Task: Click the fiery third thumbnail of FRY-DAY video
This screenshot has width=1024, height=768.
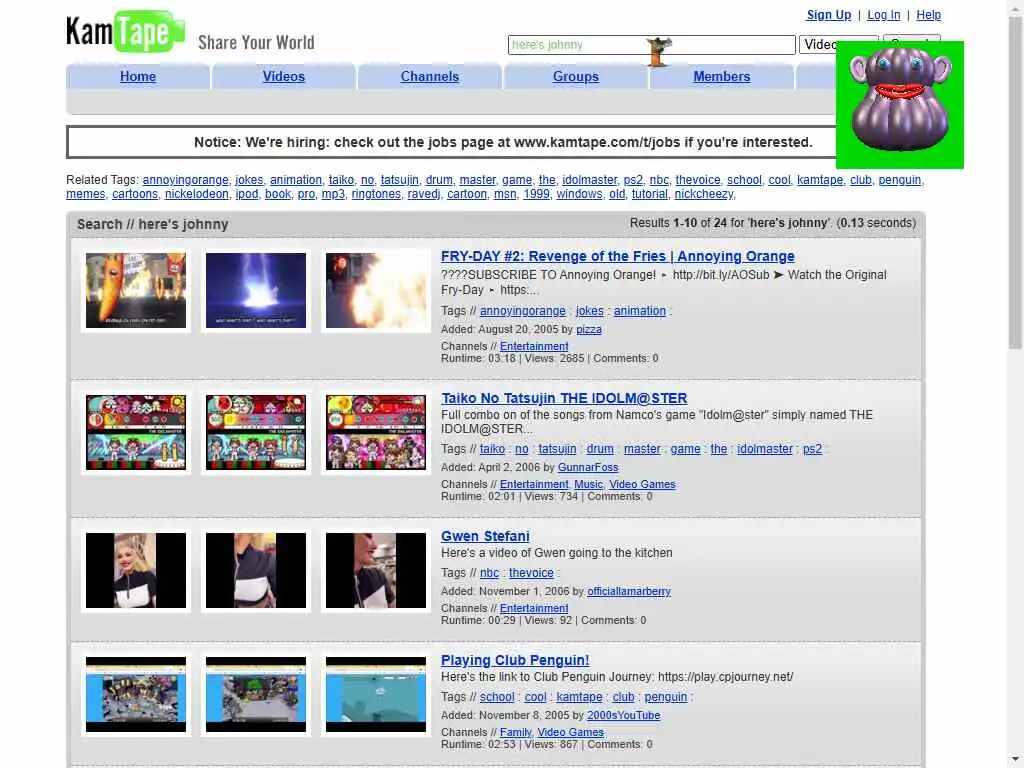Action: 376,291
